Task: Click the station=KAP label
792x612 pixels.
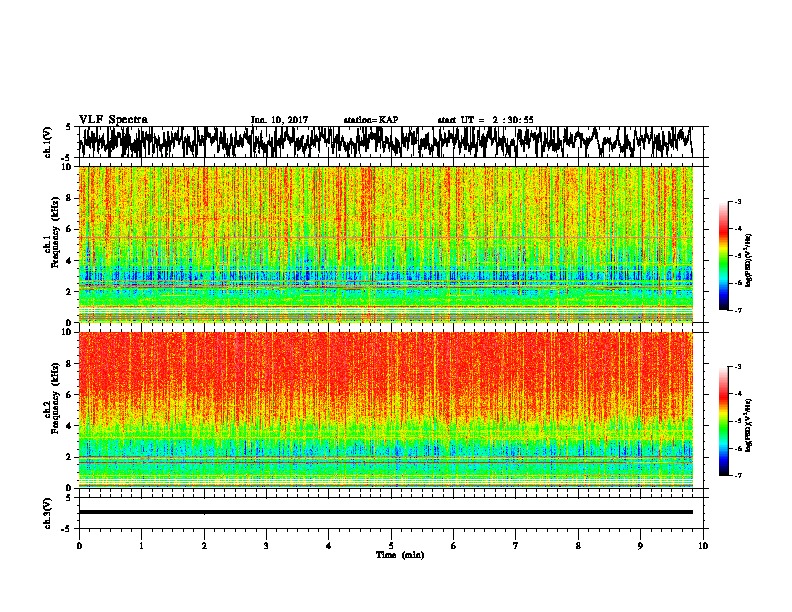Action: (371, 120)
